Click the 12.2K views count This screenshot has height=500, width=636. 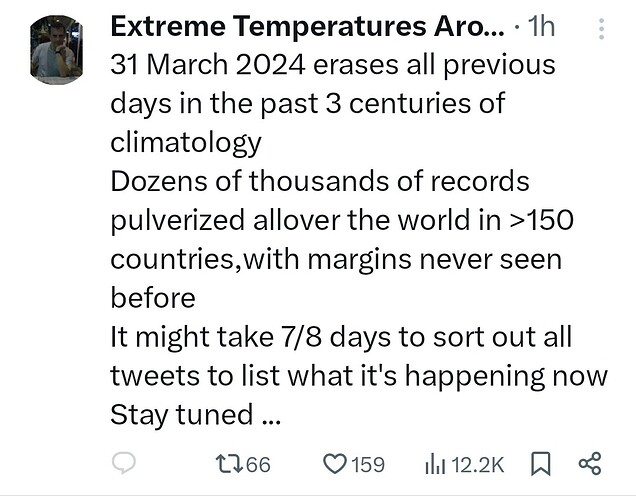pyautogui.click(x=477, y=465)
